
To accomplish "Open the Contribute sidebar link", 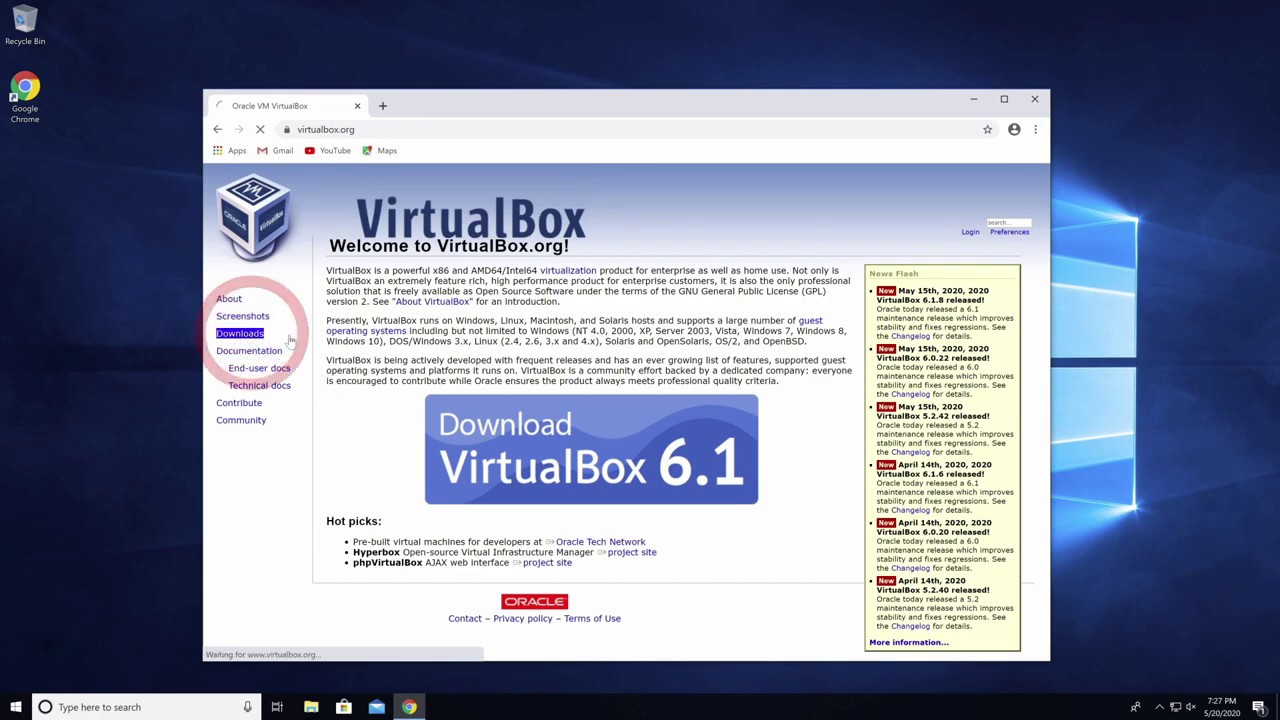I will (239, 403).
